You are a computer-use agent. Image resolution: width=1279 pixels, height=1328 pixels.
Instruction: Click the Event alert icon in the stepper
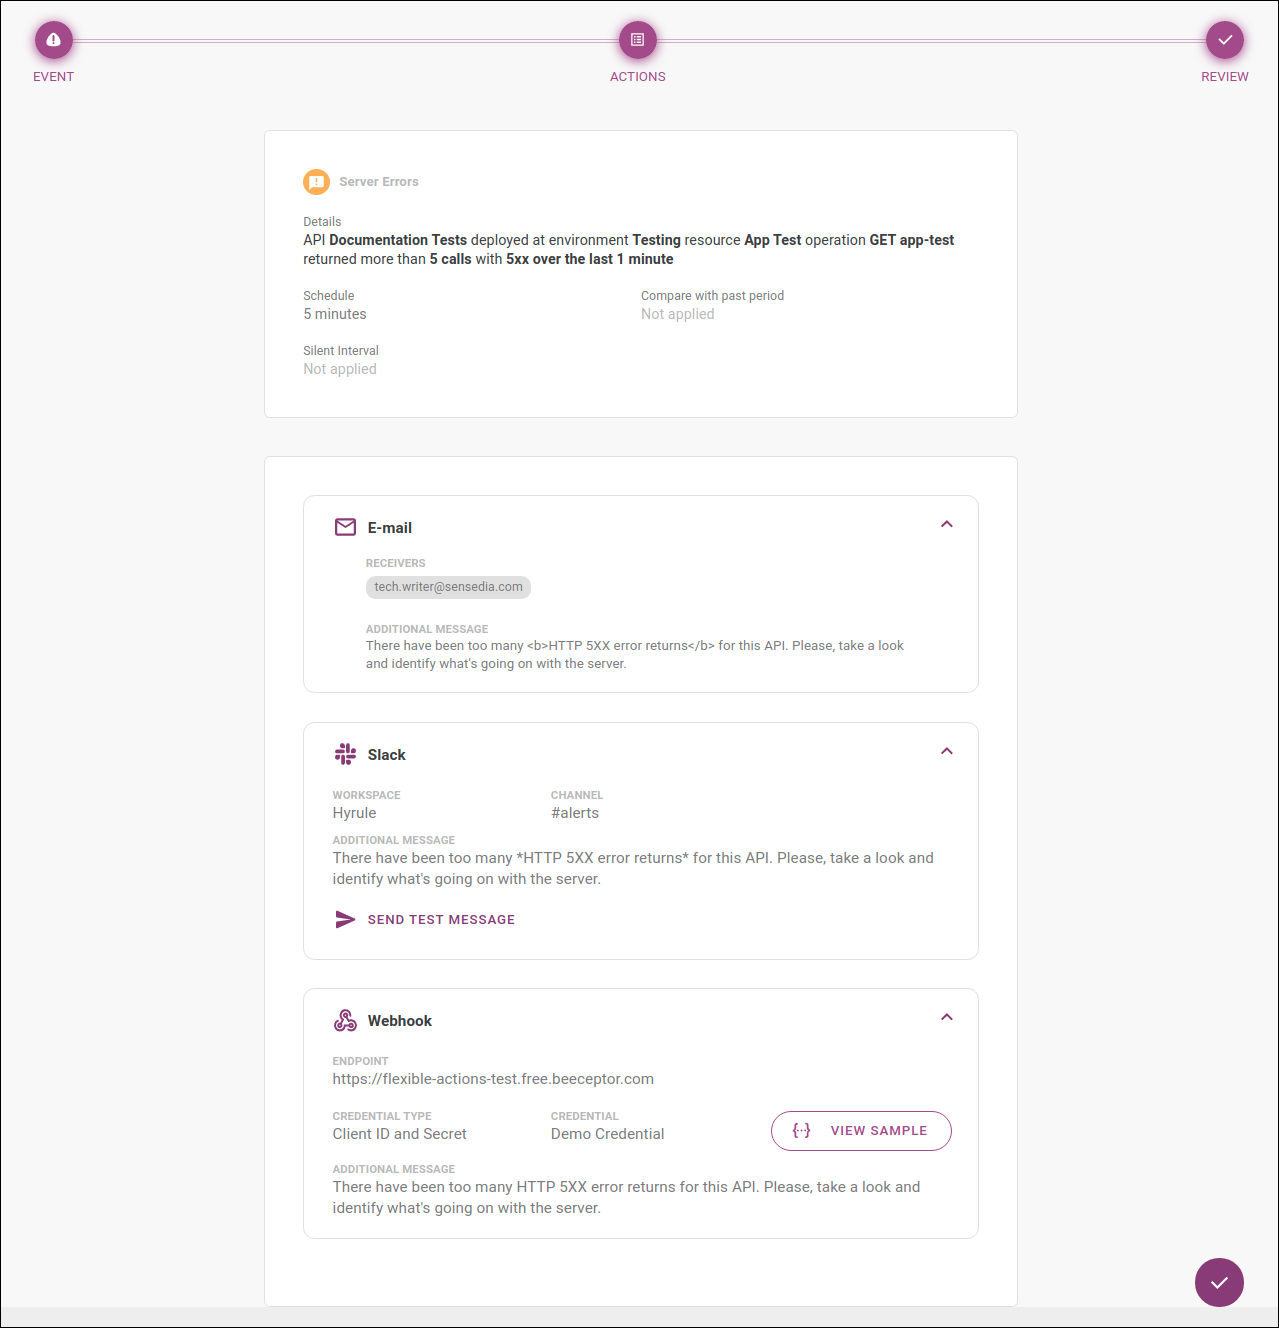click(x=53, y=39)
